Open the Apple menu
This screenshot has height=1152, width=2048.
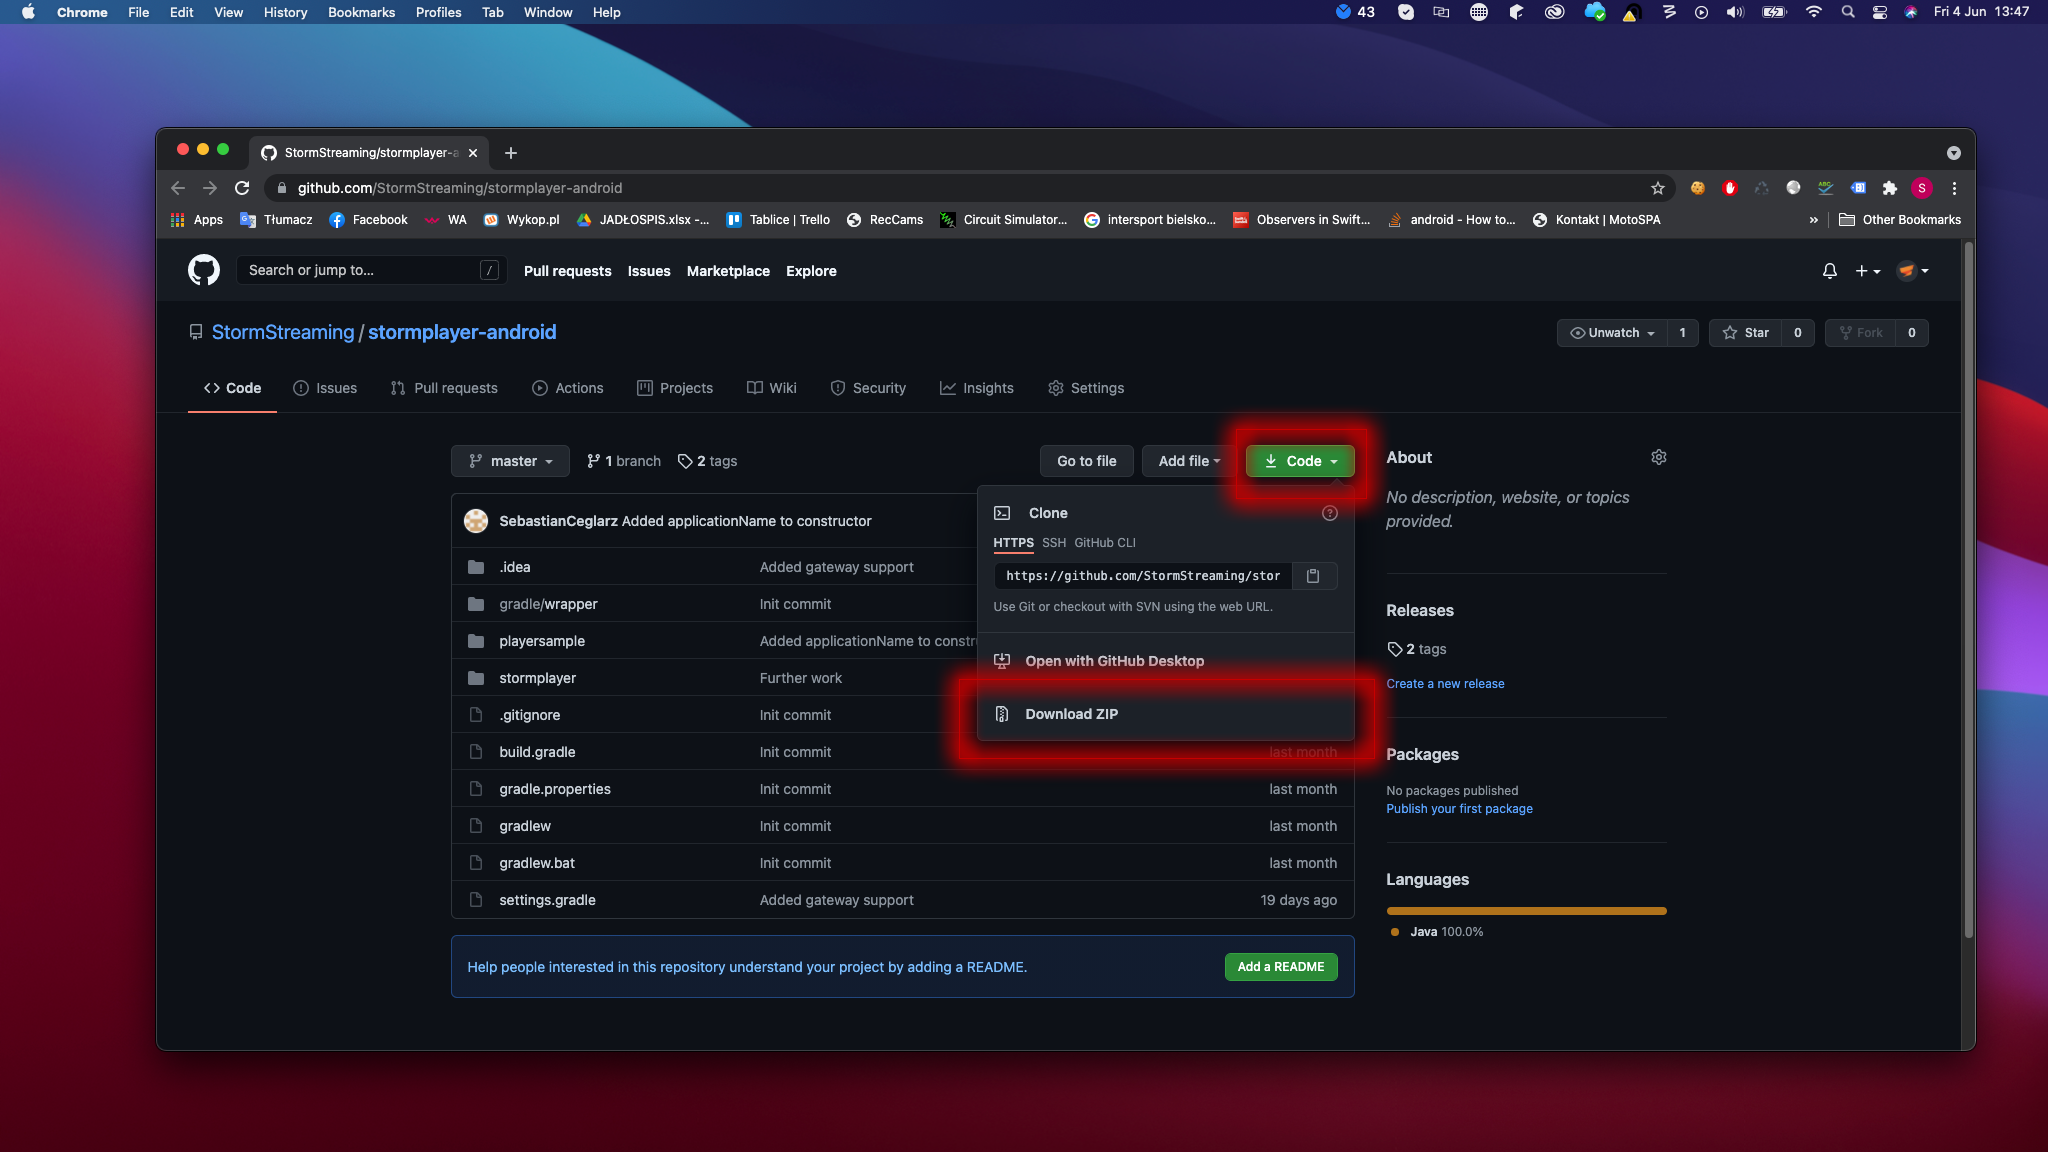28,12
